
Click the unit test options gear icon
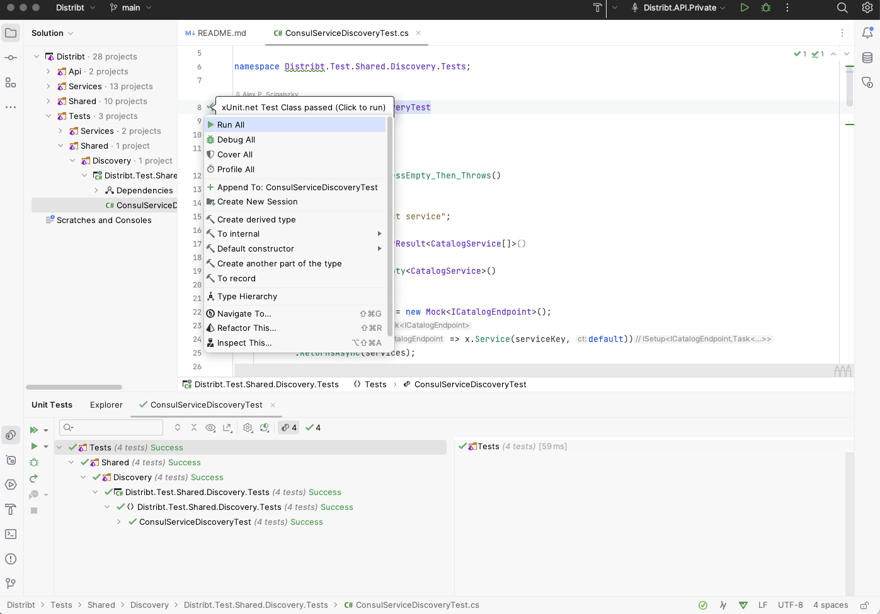click(248, 428)
